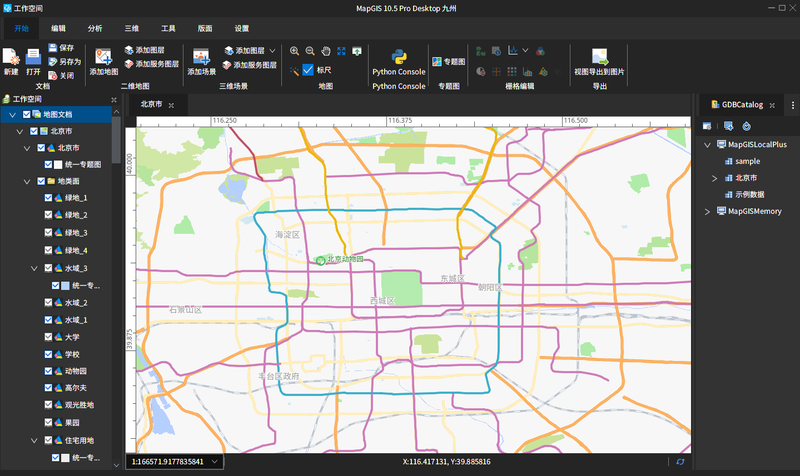This screenshot has width=800, height=476.
Task: Close the GDBCatalog panel tab
Action: [772, 105]
